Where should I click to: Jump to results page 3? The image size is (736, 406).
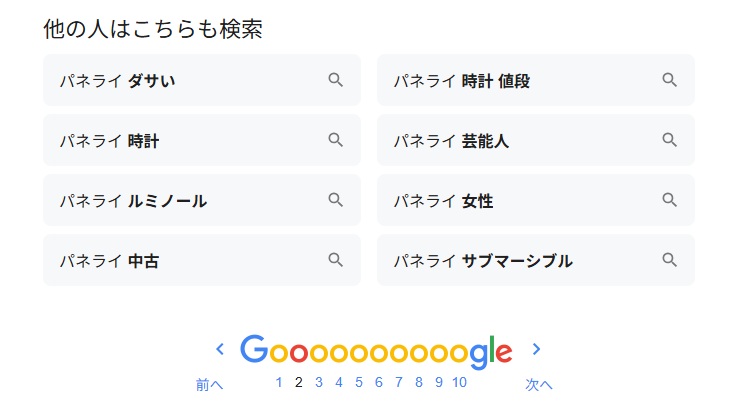click(x=319, y=382)
